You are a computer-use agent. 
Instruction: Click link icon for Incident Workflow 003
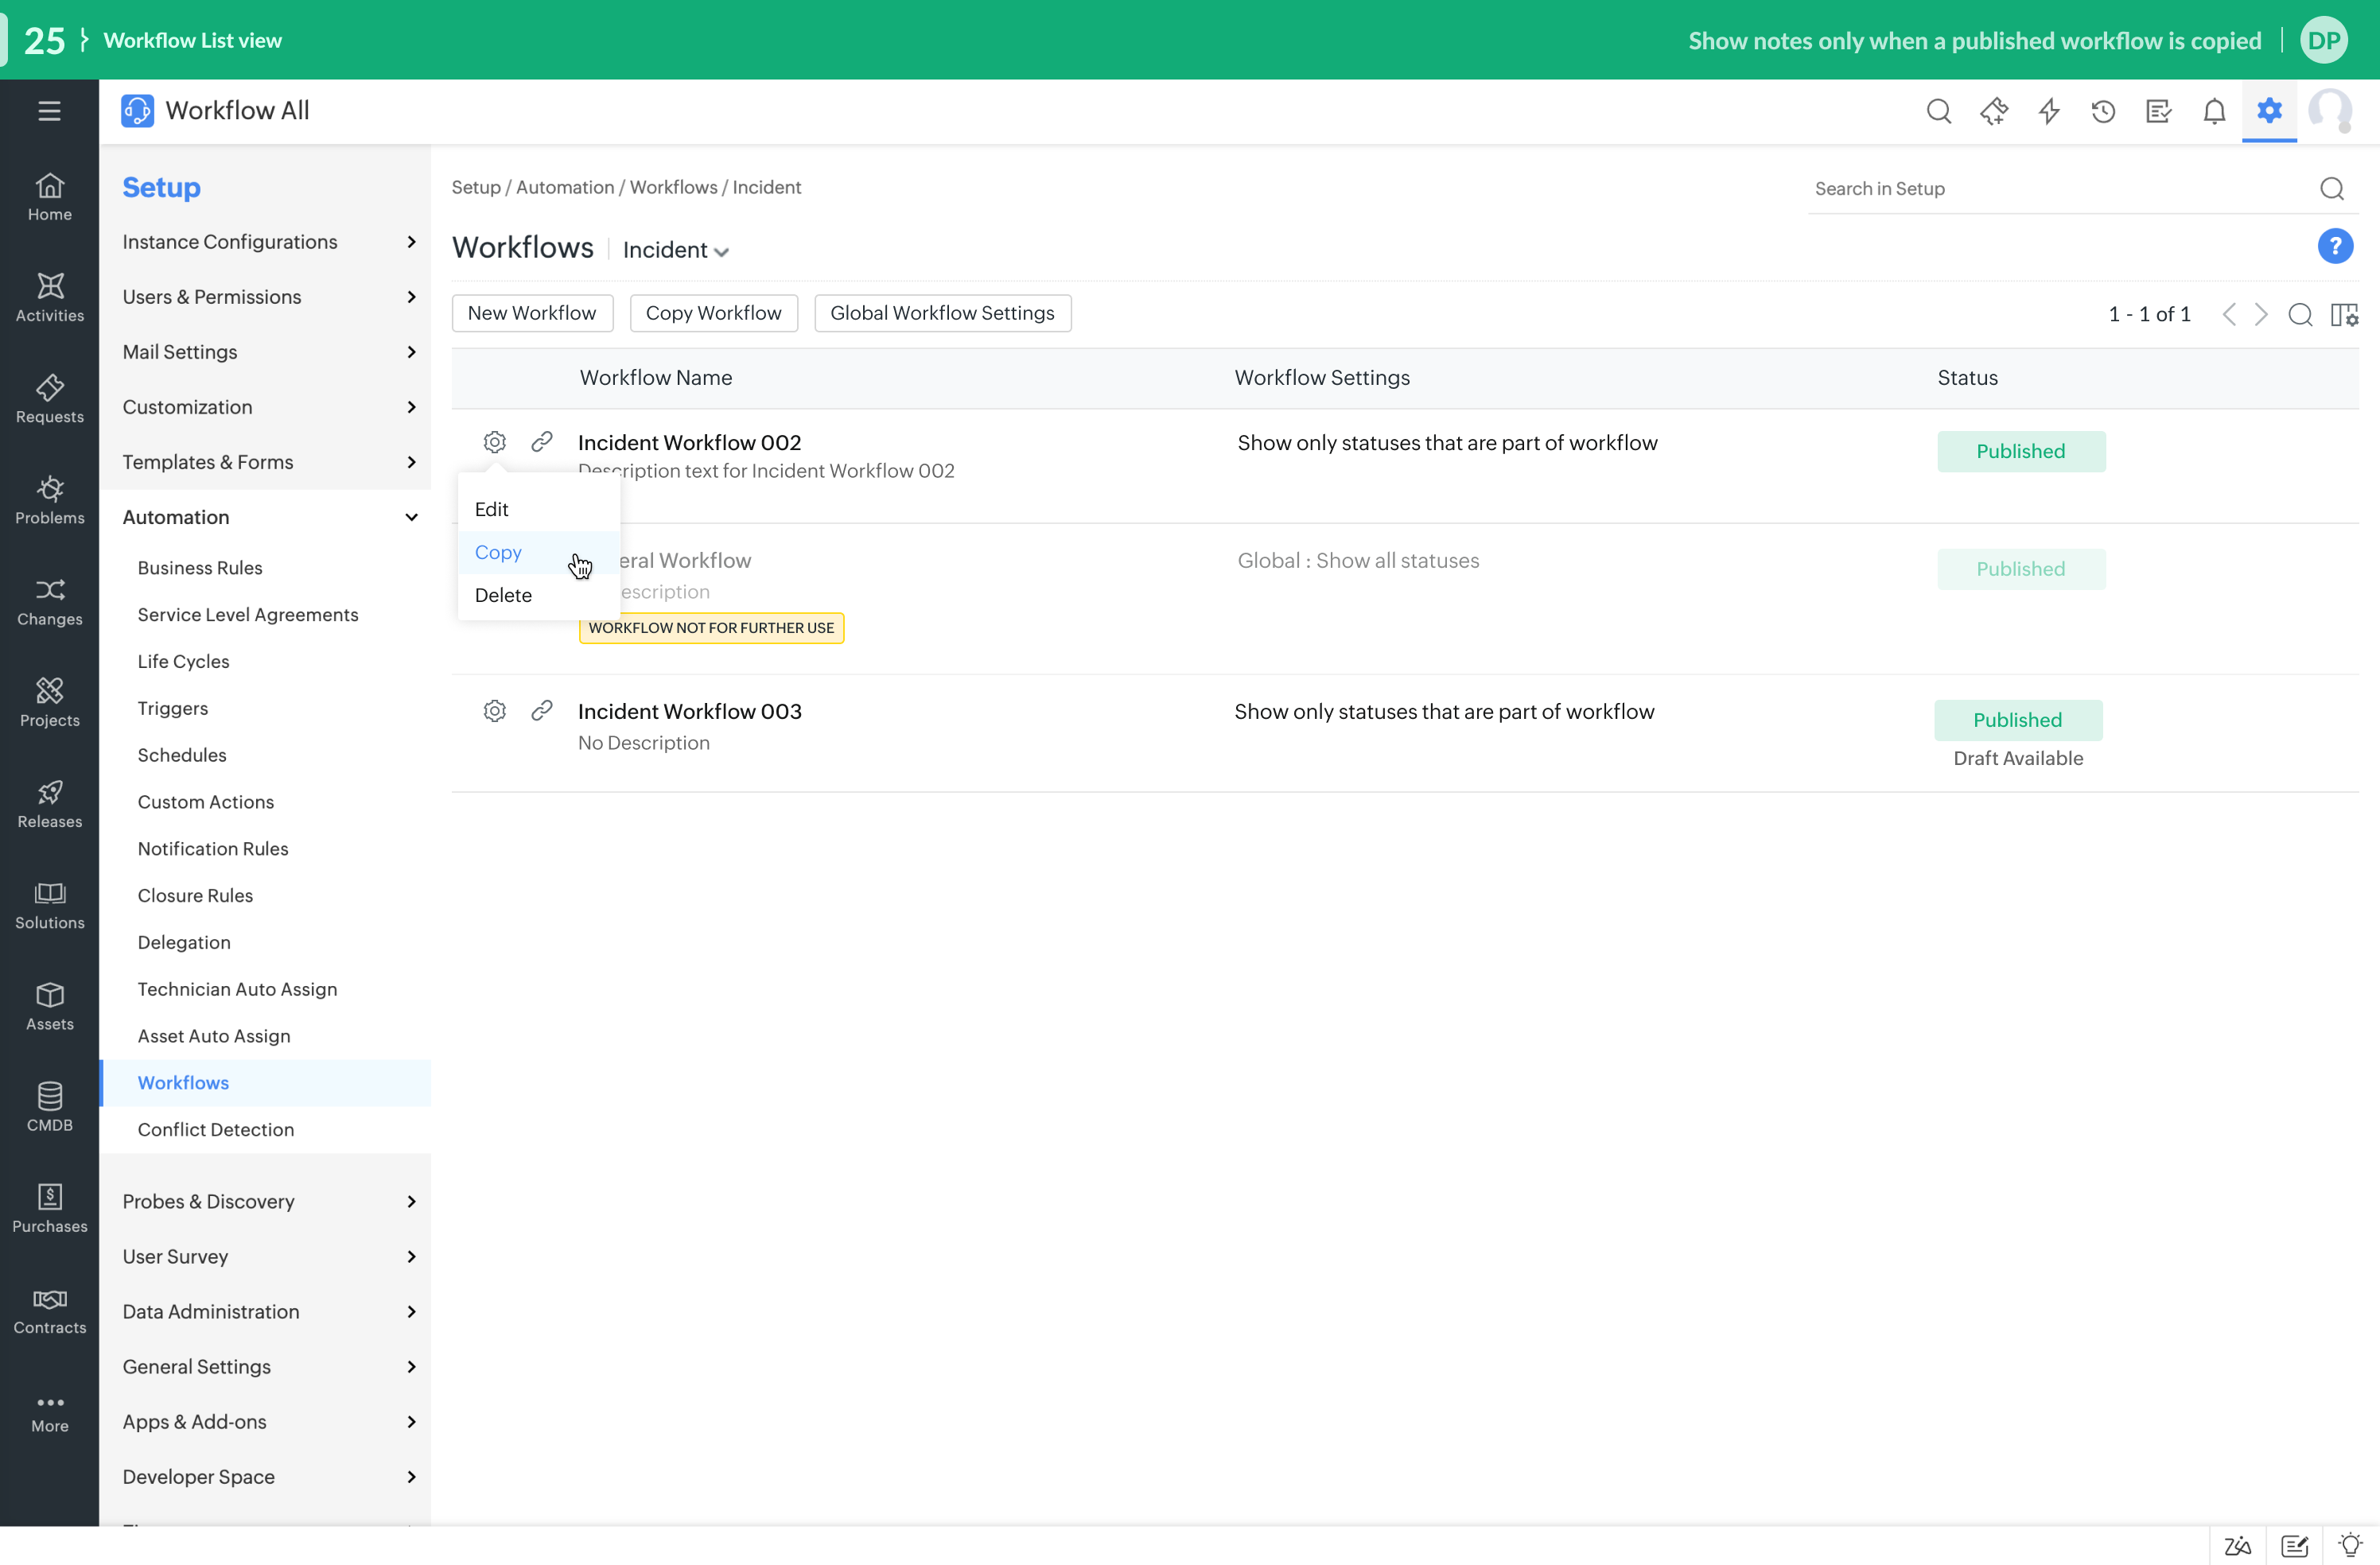point(541,711)
